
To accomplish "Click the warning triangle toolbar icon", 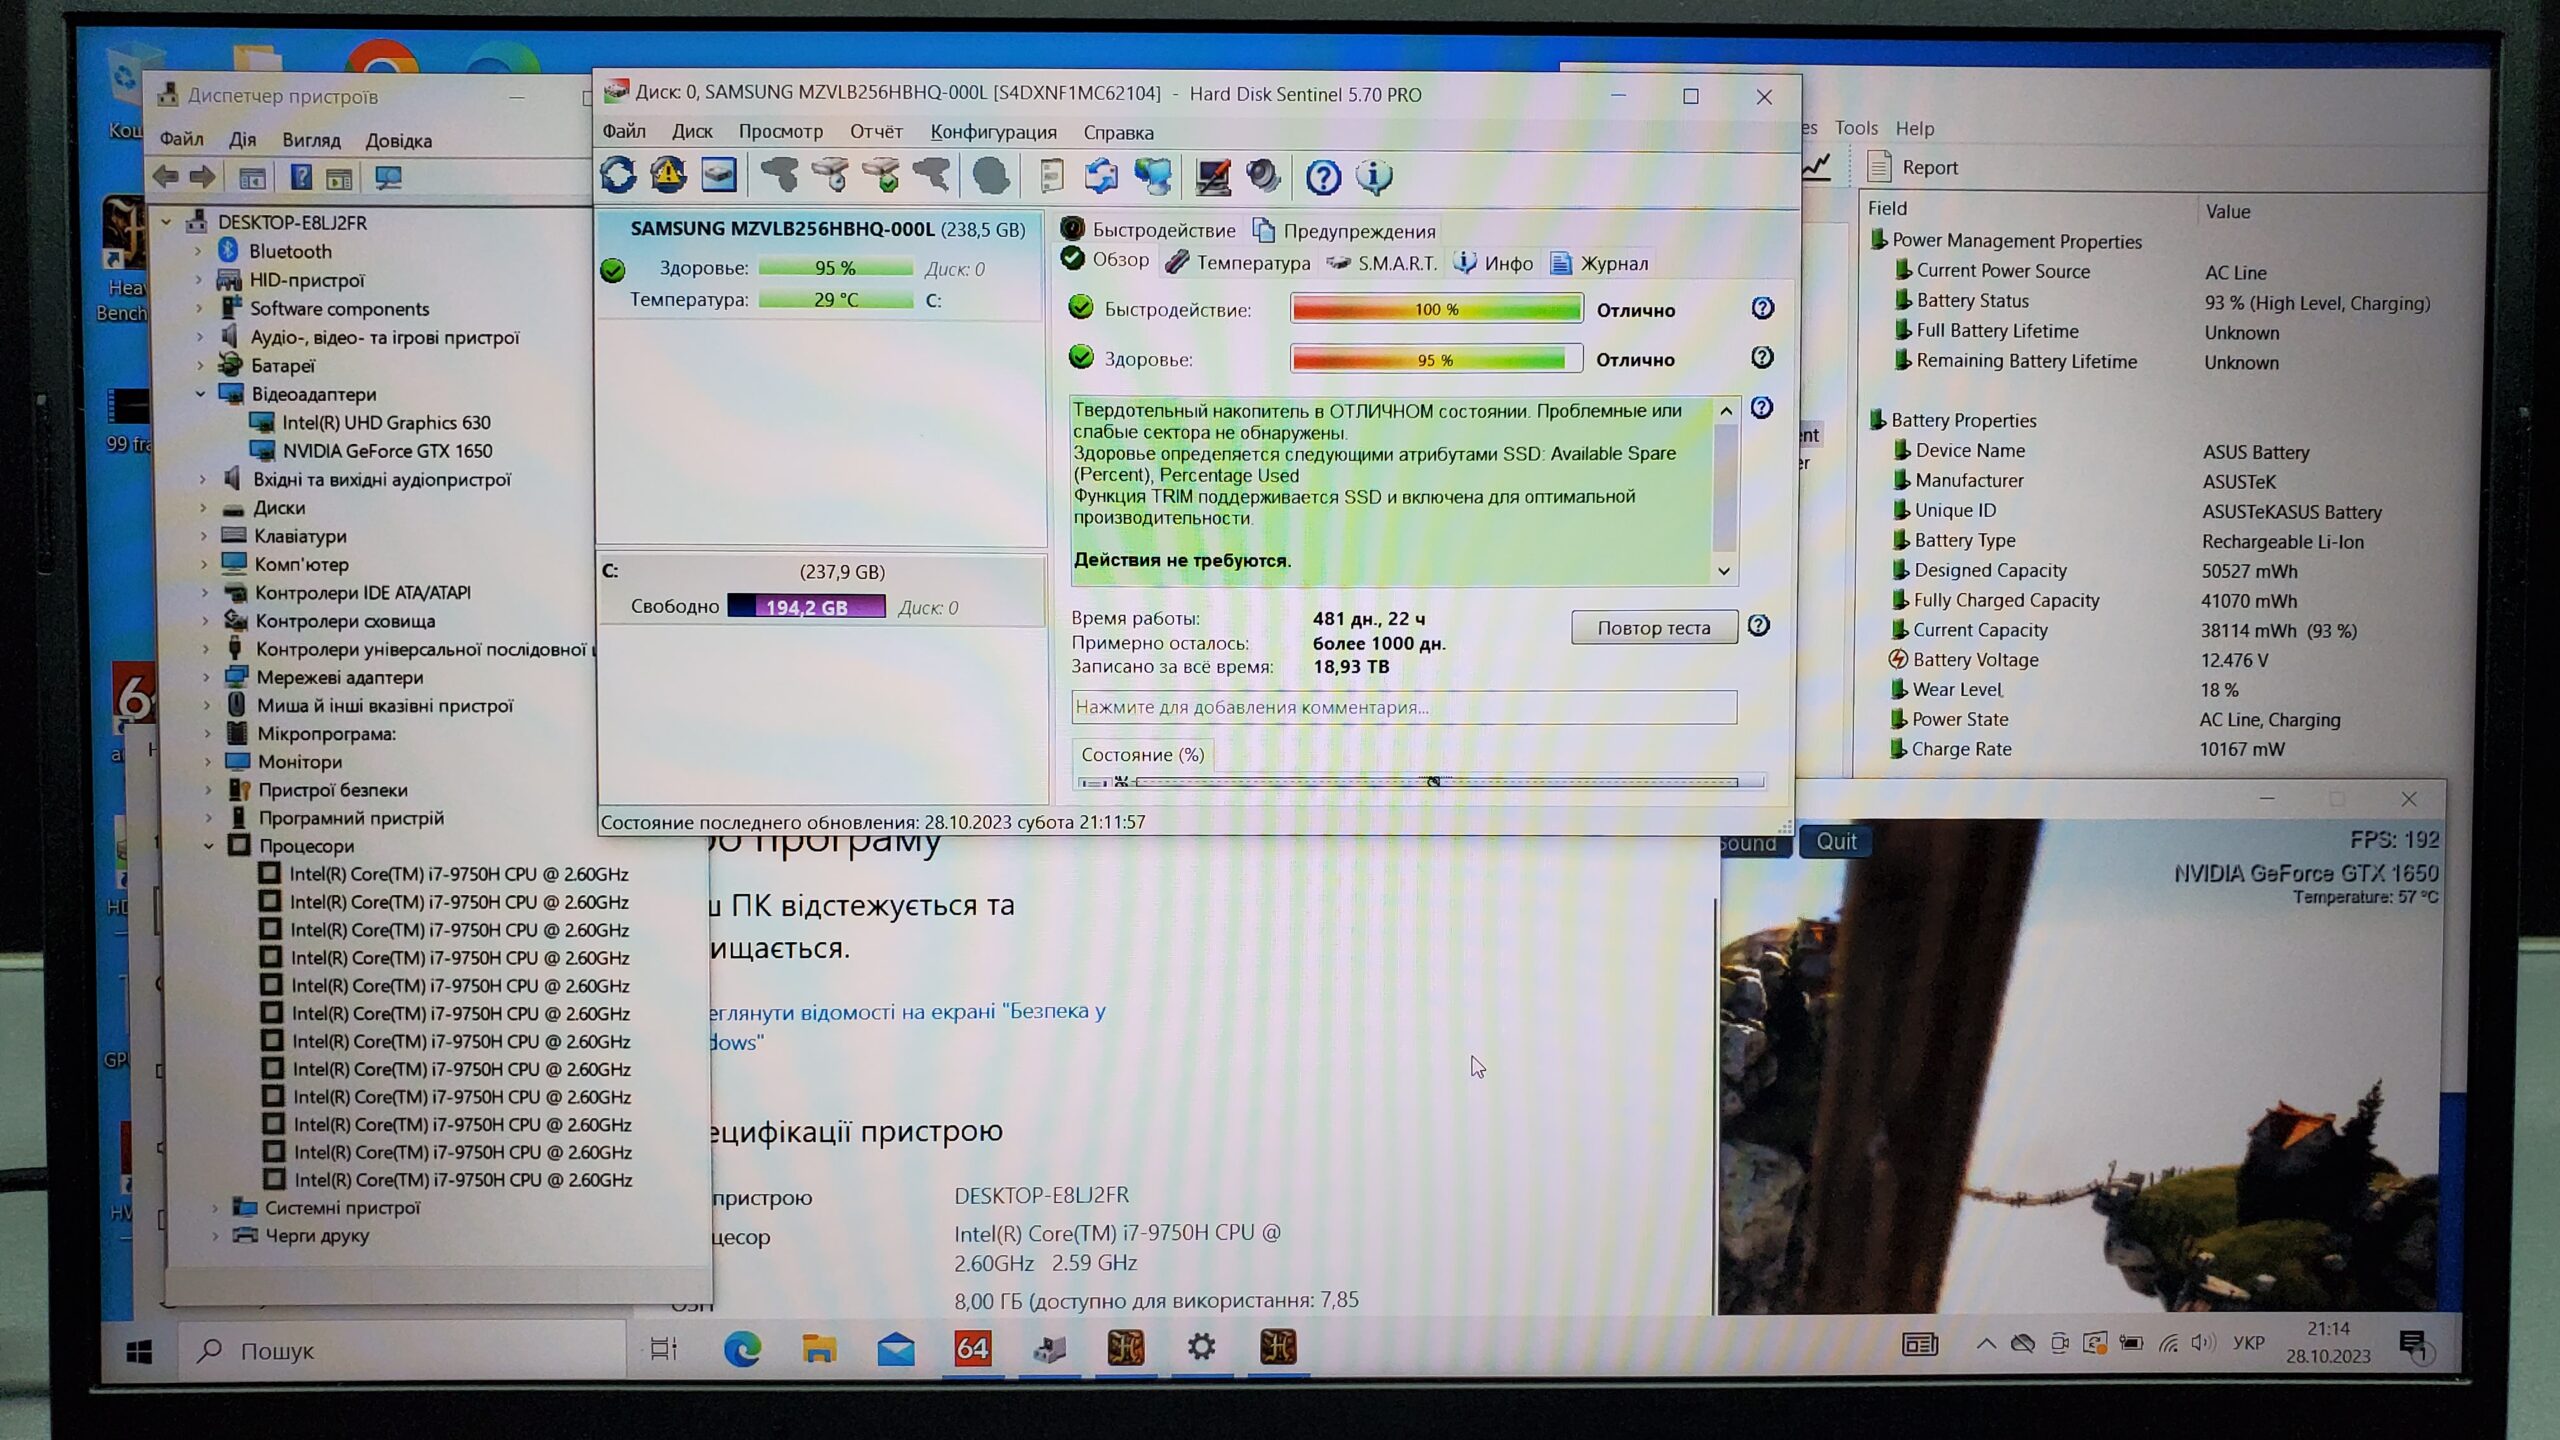I will pyautogui.click(x=668, y=176).
